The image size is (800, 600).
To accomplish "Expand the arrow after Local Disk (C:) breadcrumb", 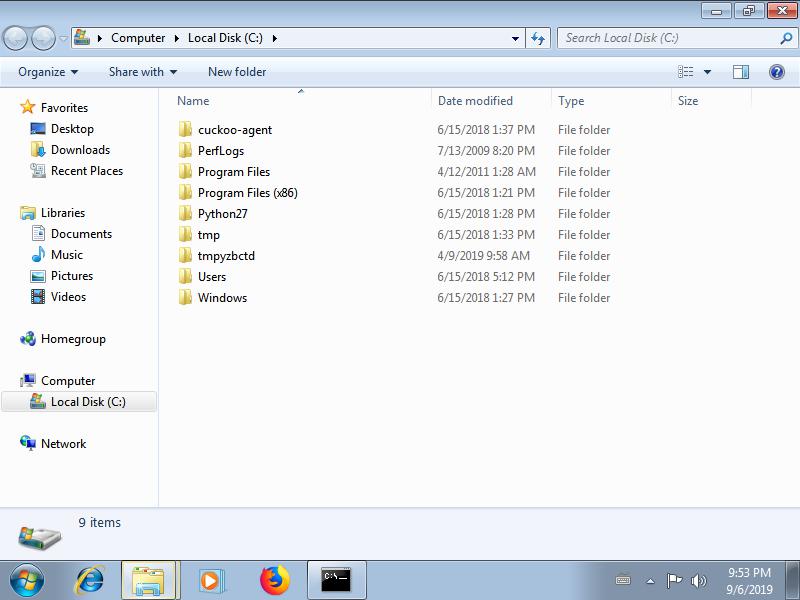I will [x=274, y=38].
